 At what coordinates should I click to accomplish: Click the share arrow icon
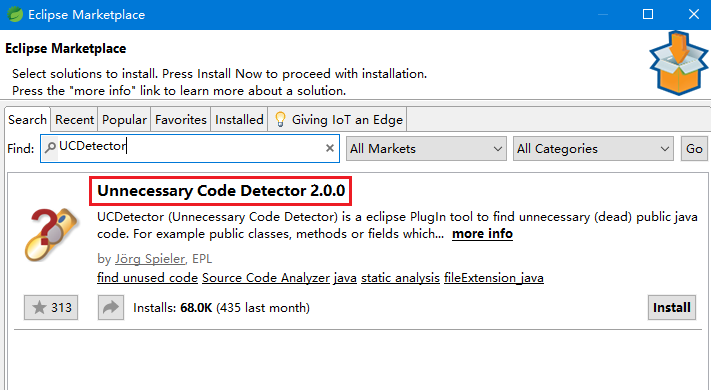coord(111,307)
